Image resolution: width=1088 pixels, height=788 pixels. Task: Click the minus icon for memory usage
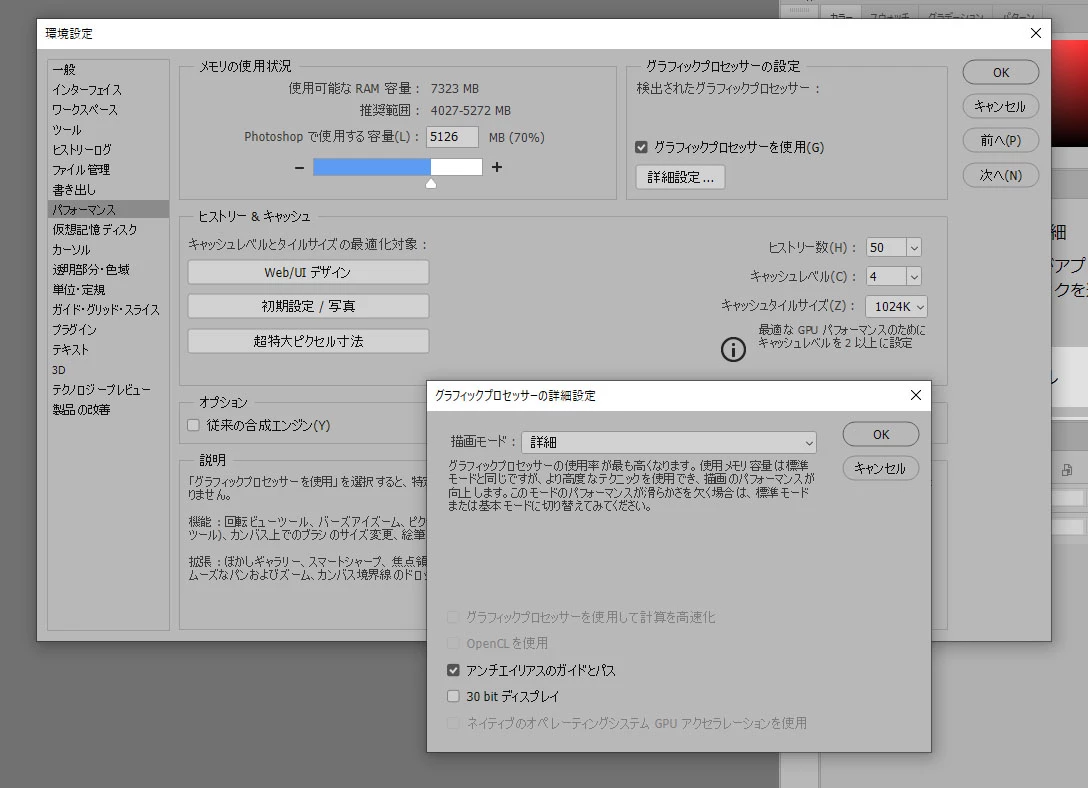(x=299, y=167)
